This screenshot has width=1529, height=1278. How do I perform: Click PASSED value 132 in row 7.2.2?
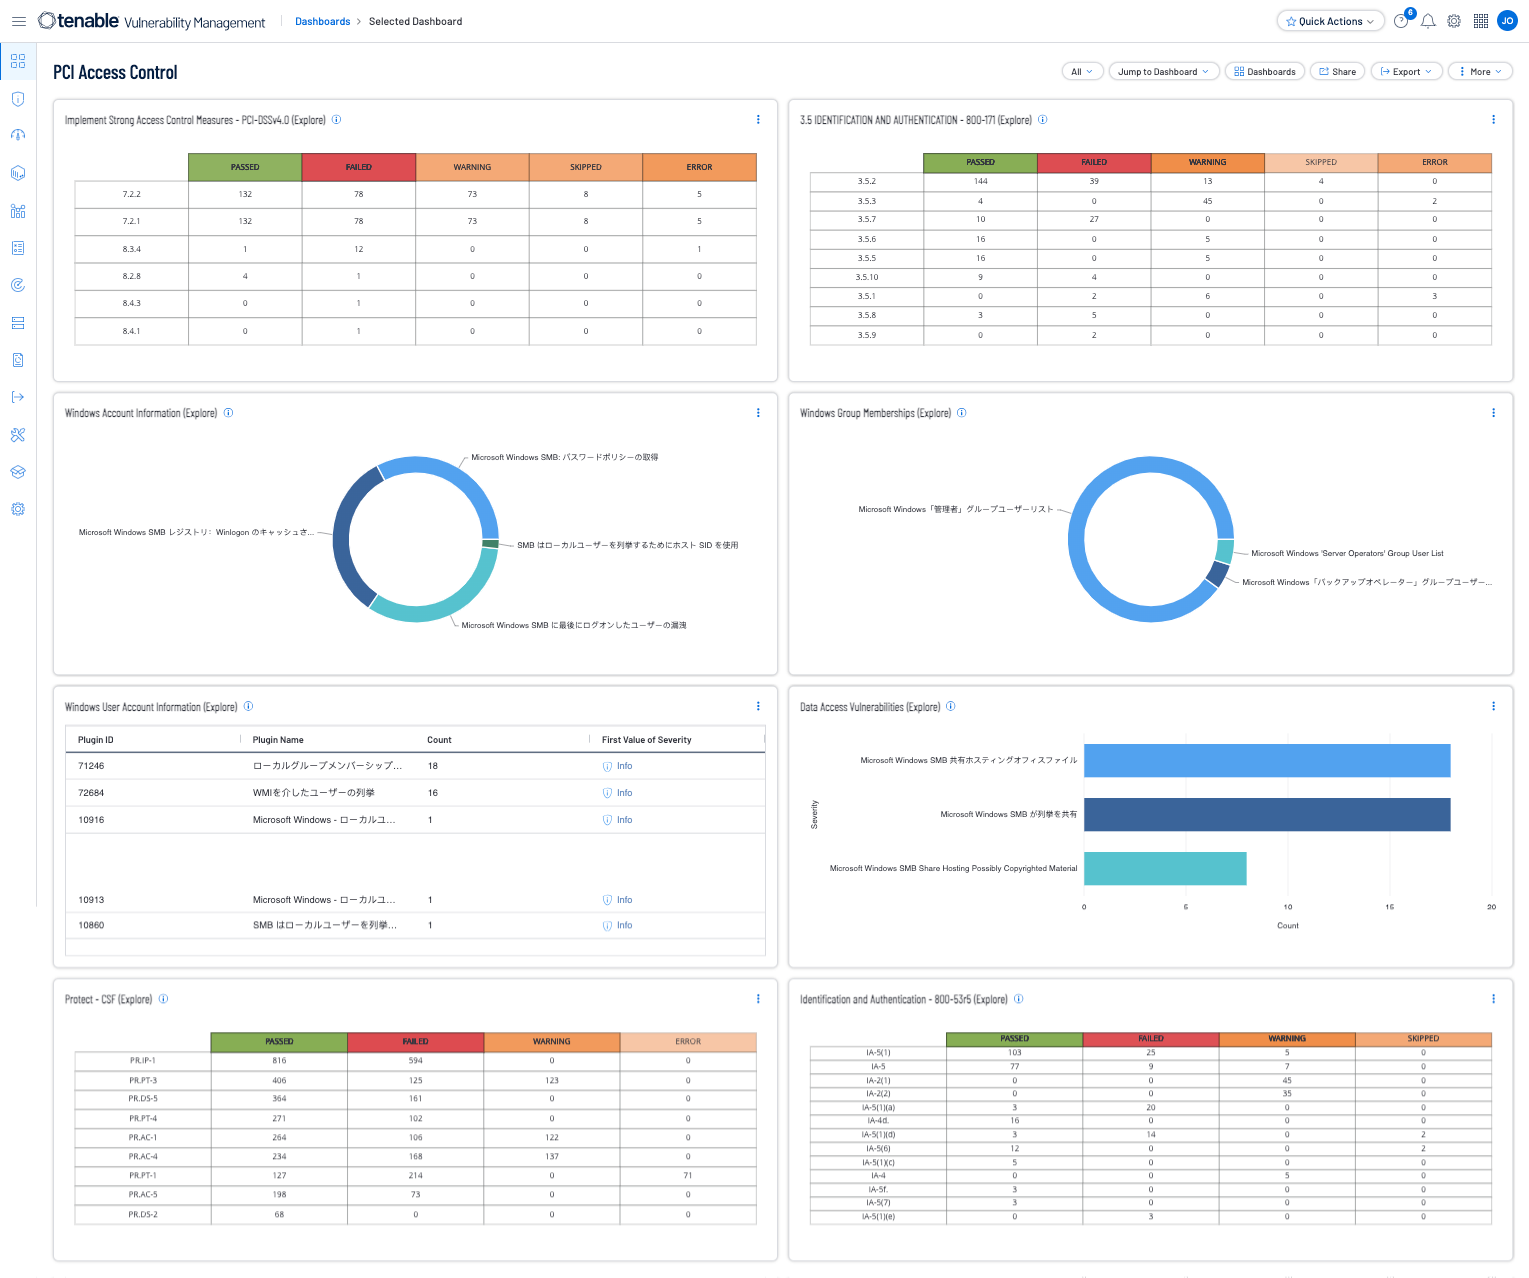pos(245,194)
